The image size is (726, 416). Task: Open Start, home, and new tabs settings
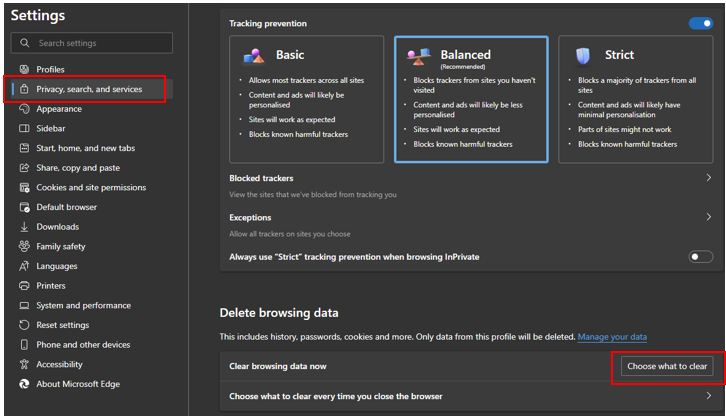click(86, 148)
